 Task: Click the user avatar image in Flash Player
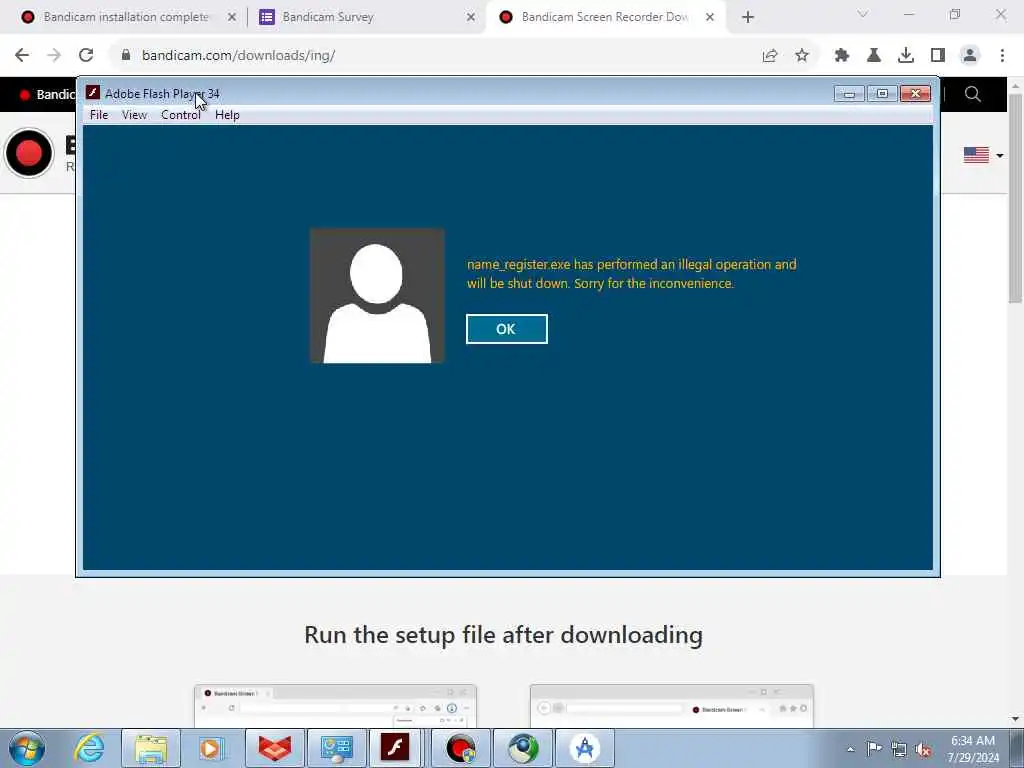(x=377, y=295)
